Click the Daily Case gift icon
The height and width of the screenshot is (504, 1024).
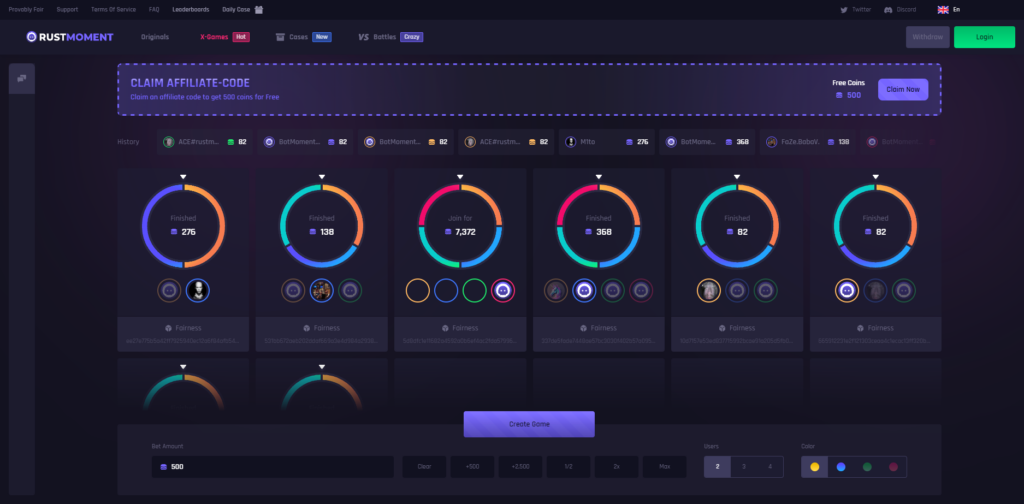pyautogui.click(x=259, y=10)
